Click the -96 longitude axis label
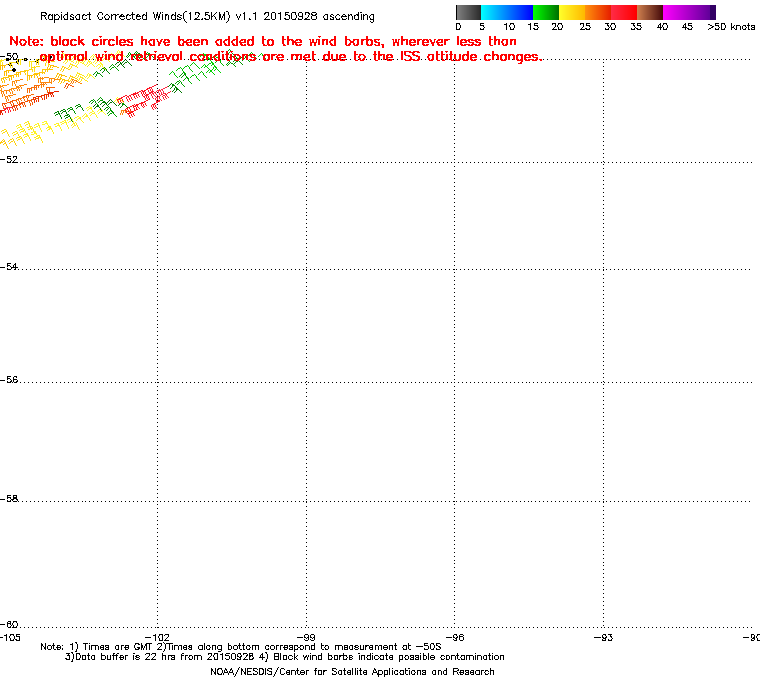Image resolution: width=760 pixels, height=688 pixels. 455,637
